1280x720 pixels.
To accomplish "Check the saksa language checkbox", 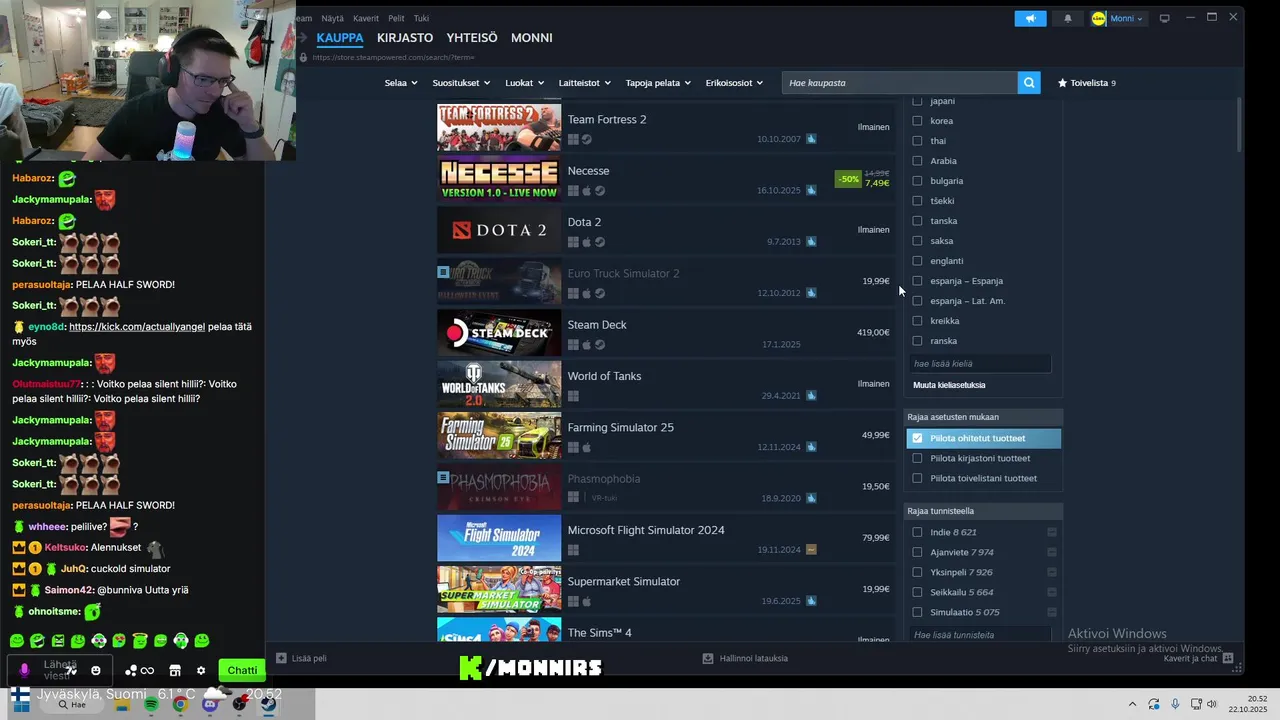I will [917, 241].
